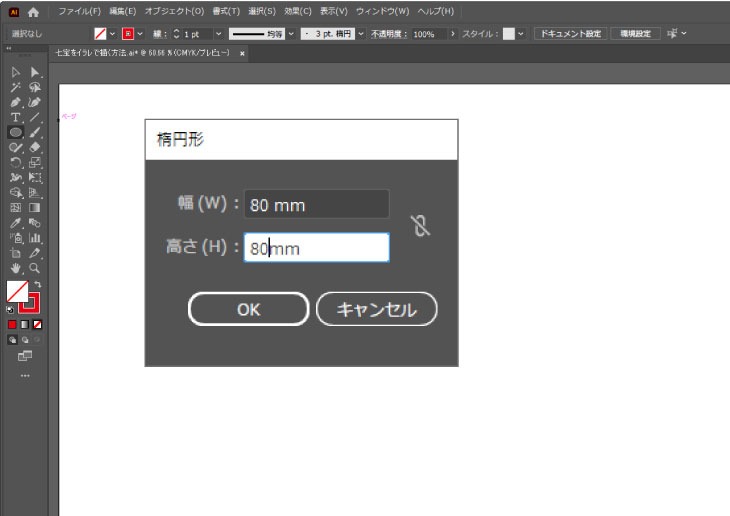This screenshot has width=730, height=516.
Task: Select the Gradient tool
Action: point(34,208)
